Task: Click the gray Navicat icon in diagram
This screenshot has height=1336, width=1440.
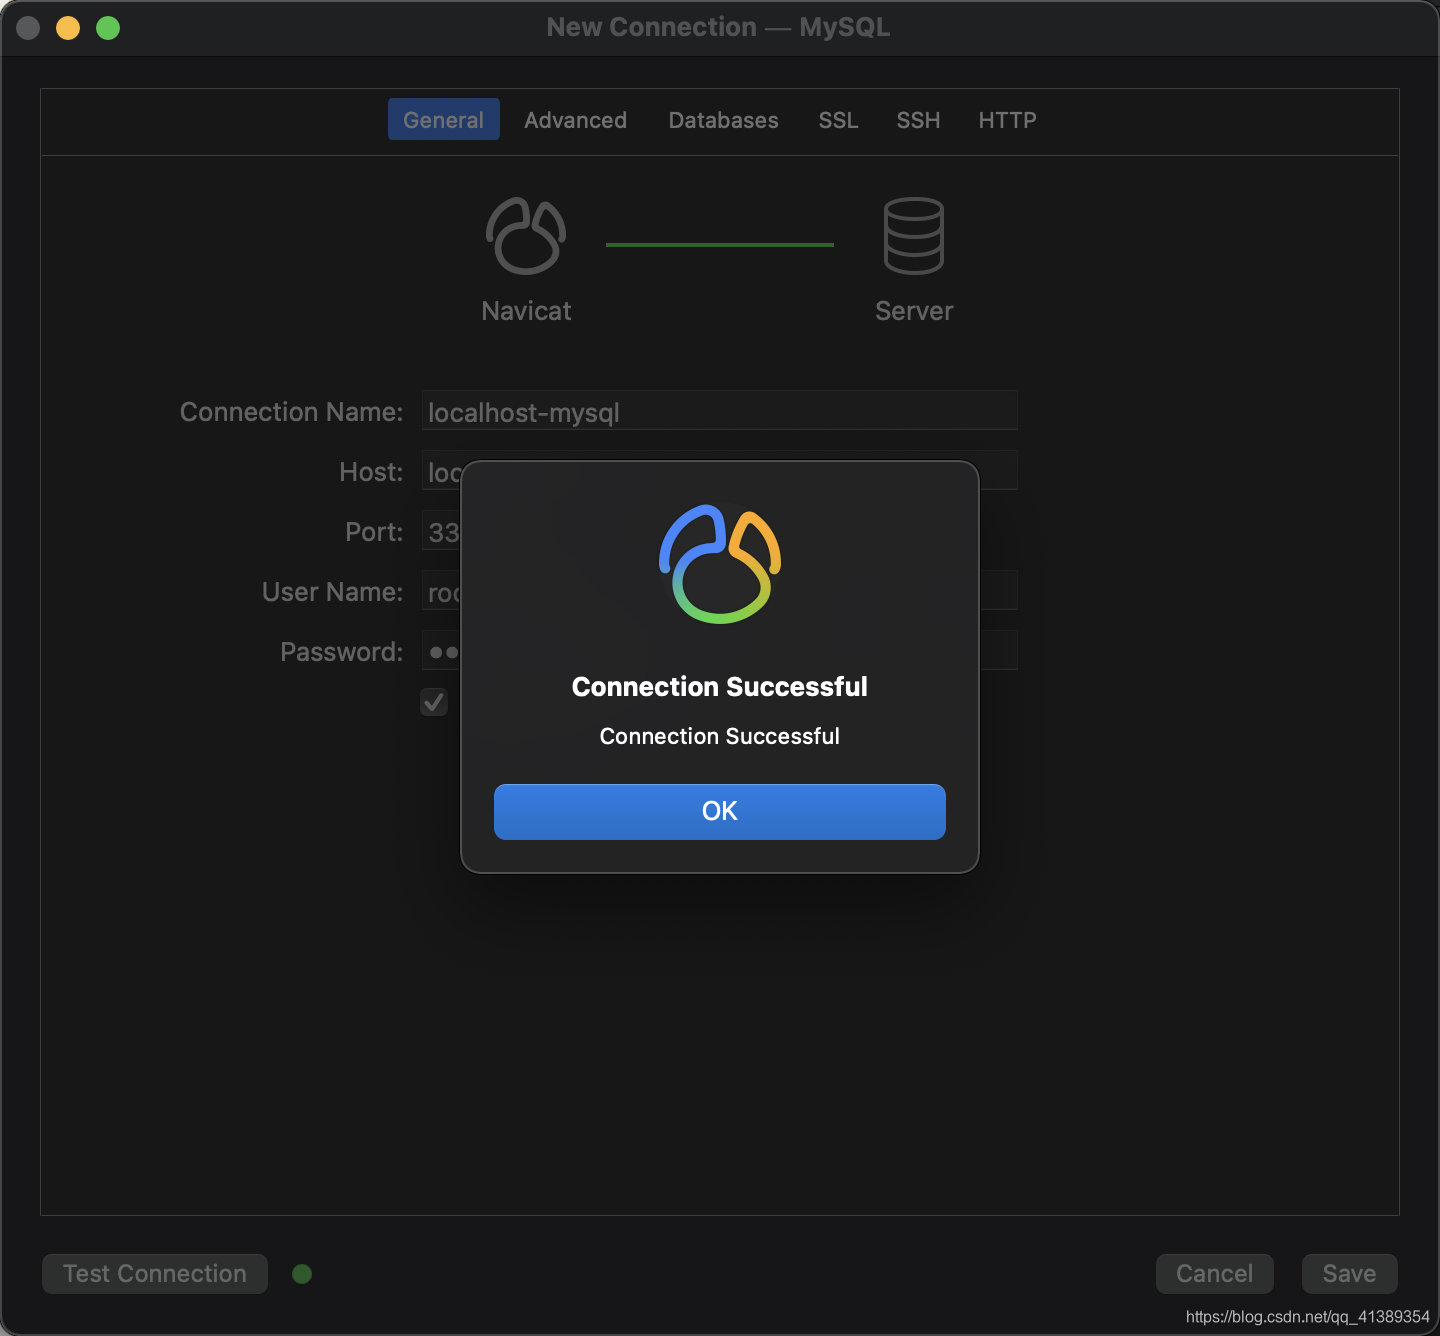Action: click(526, 236)
